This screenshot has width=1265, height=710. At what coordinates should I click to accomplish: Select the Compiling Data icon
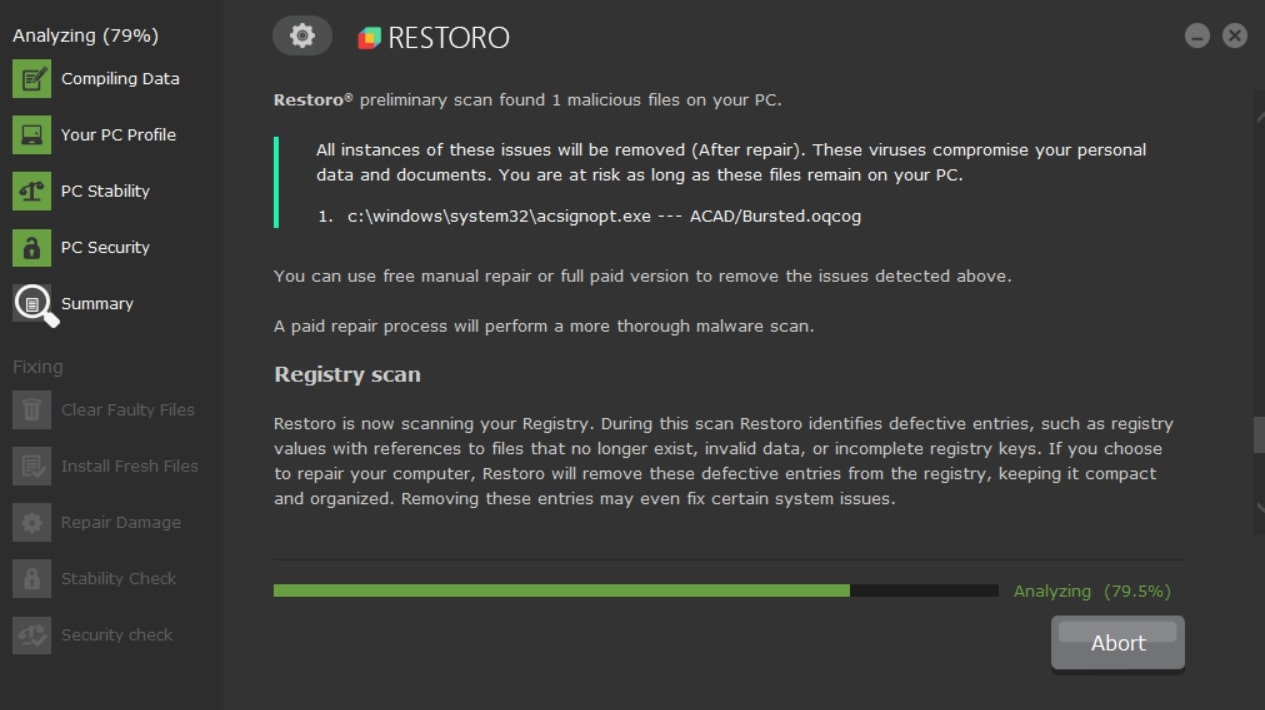(32, 79)
